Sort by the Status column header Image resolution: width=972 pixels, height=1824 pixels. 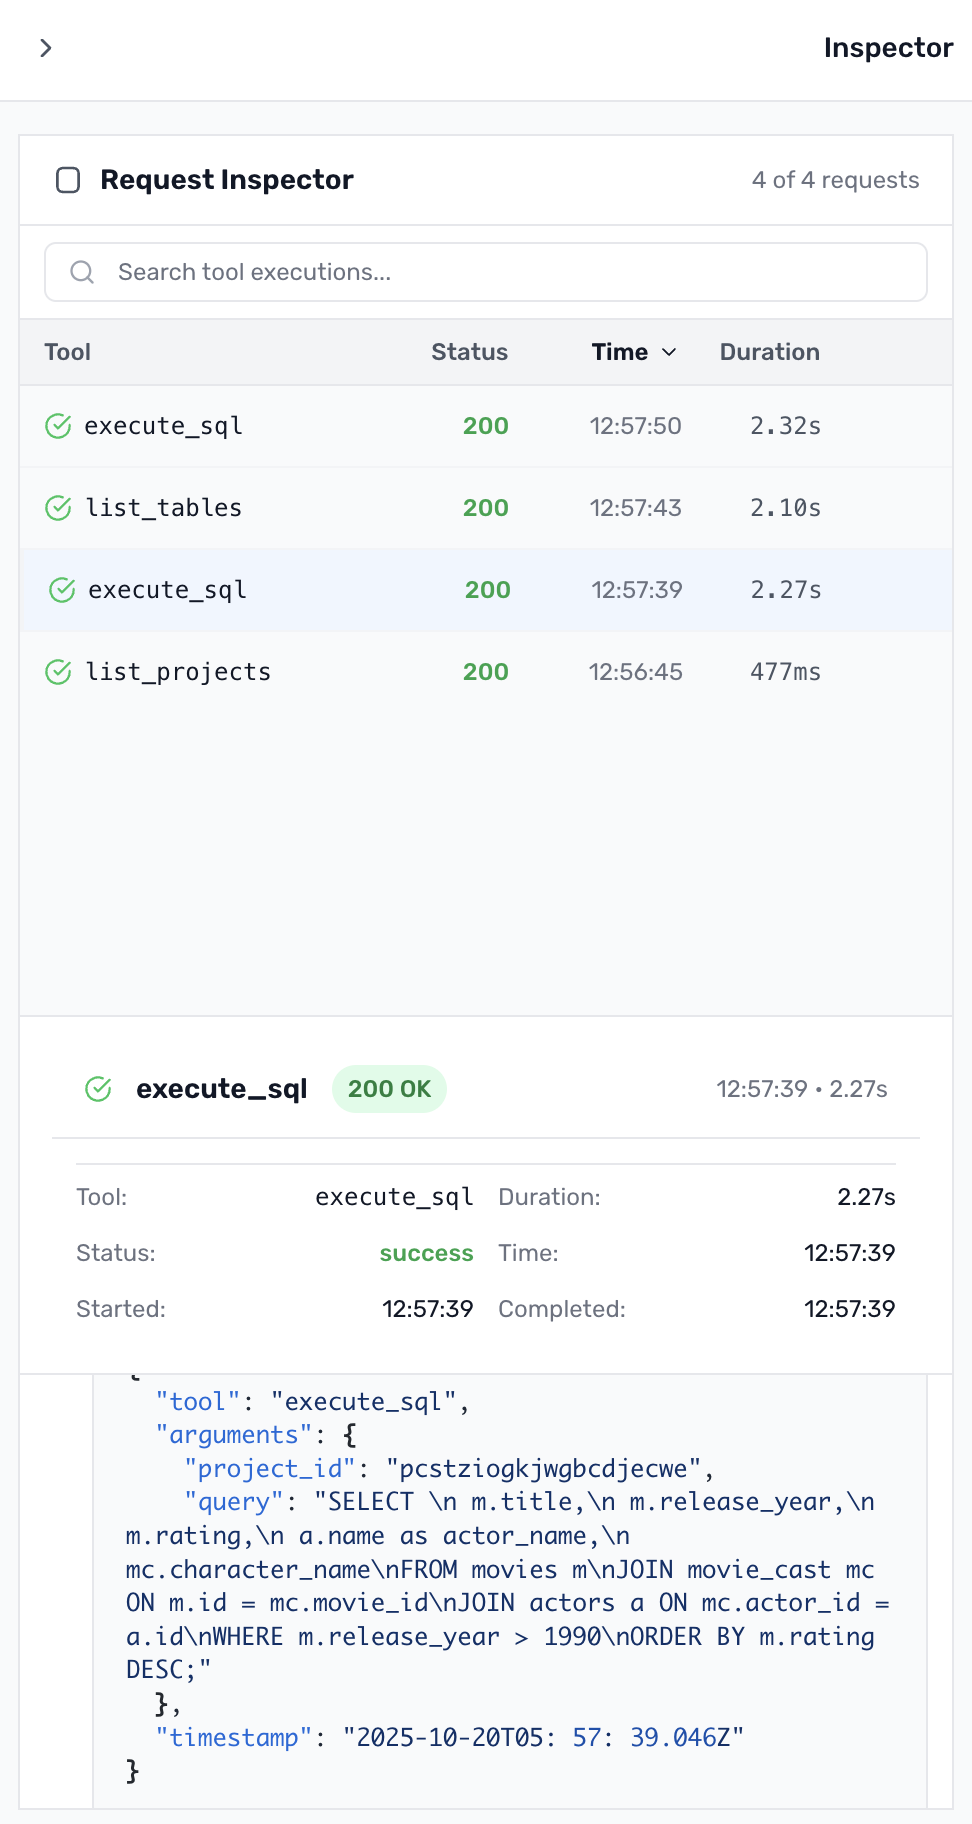[469, 352]
